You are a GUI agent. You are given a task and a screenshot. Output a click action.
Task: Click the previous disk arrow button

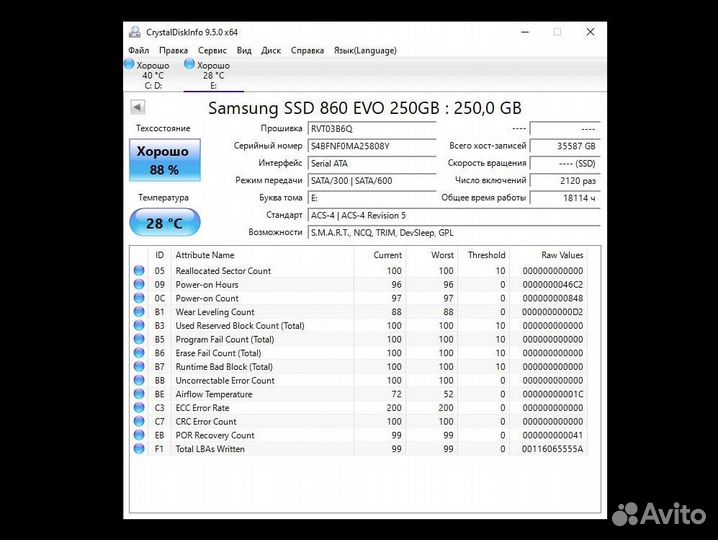click(x=138, y=107)
